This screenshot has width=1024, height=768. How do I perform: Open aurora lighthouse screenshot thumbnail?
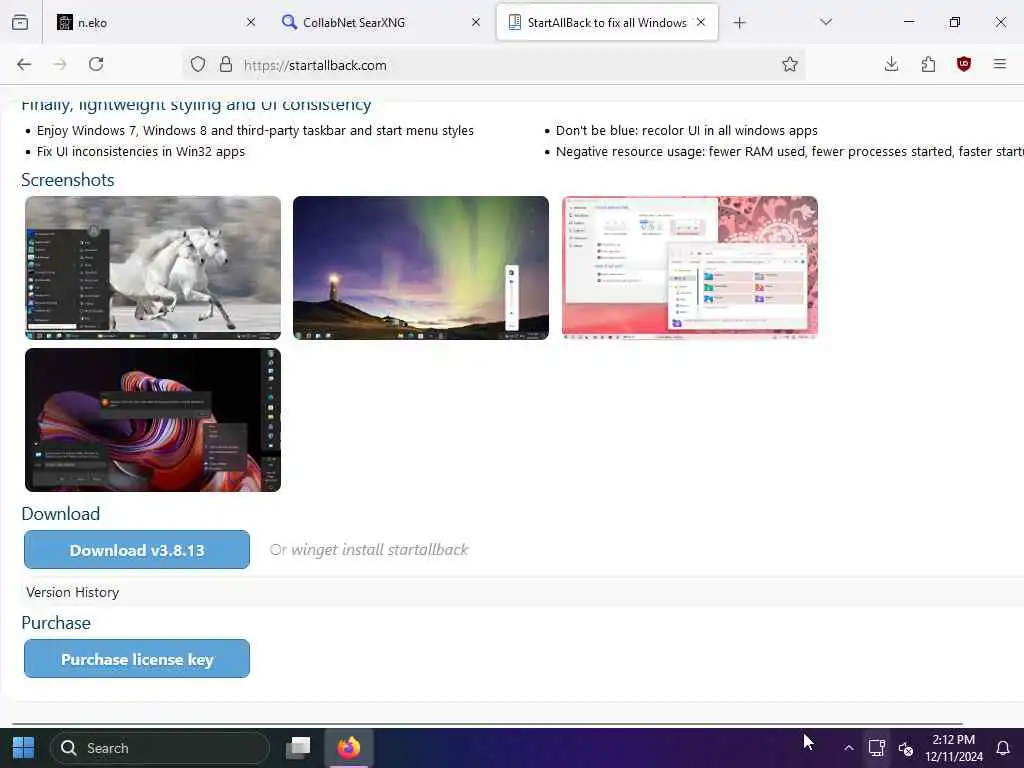[x=421, y=268]
